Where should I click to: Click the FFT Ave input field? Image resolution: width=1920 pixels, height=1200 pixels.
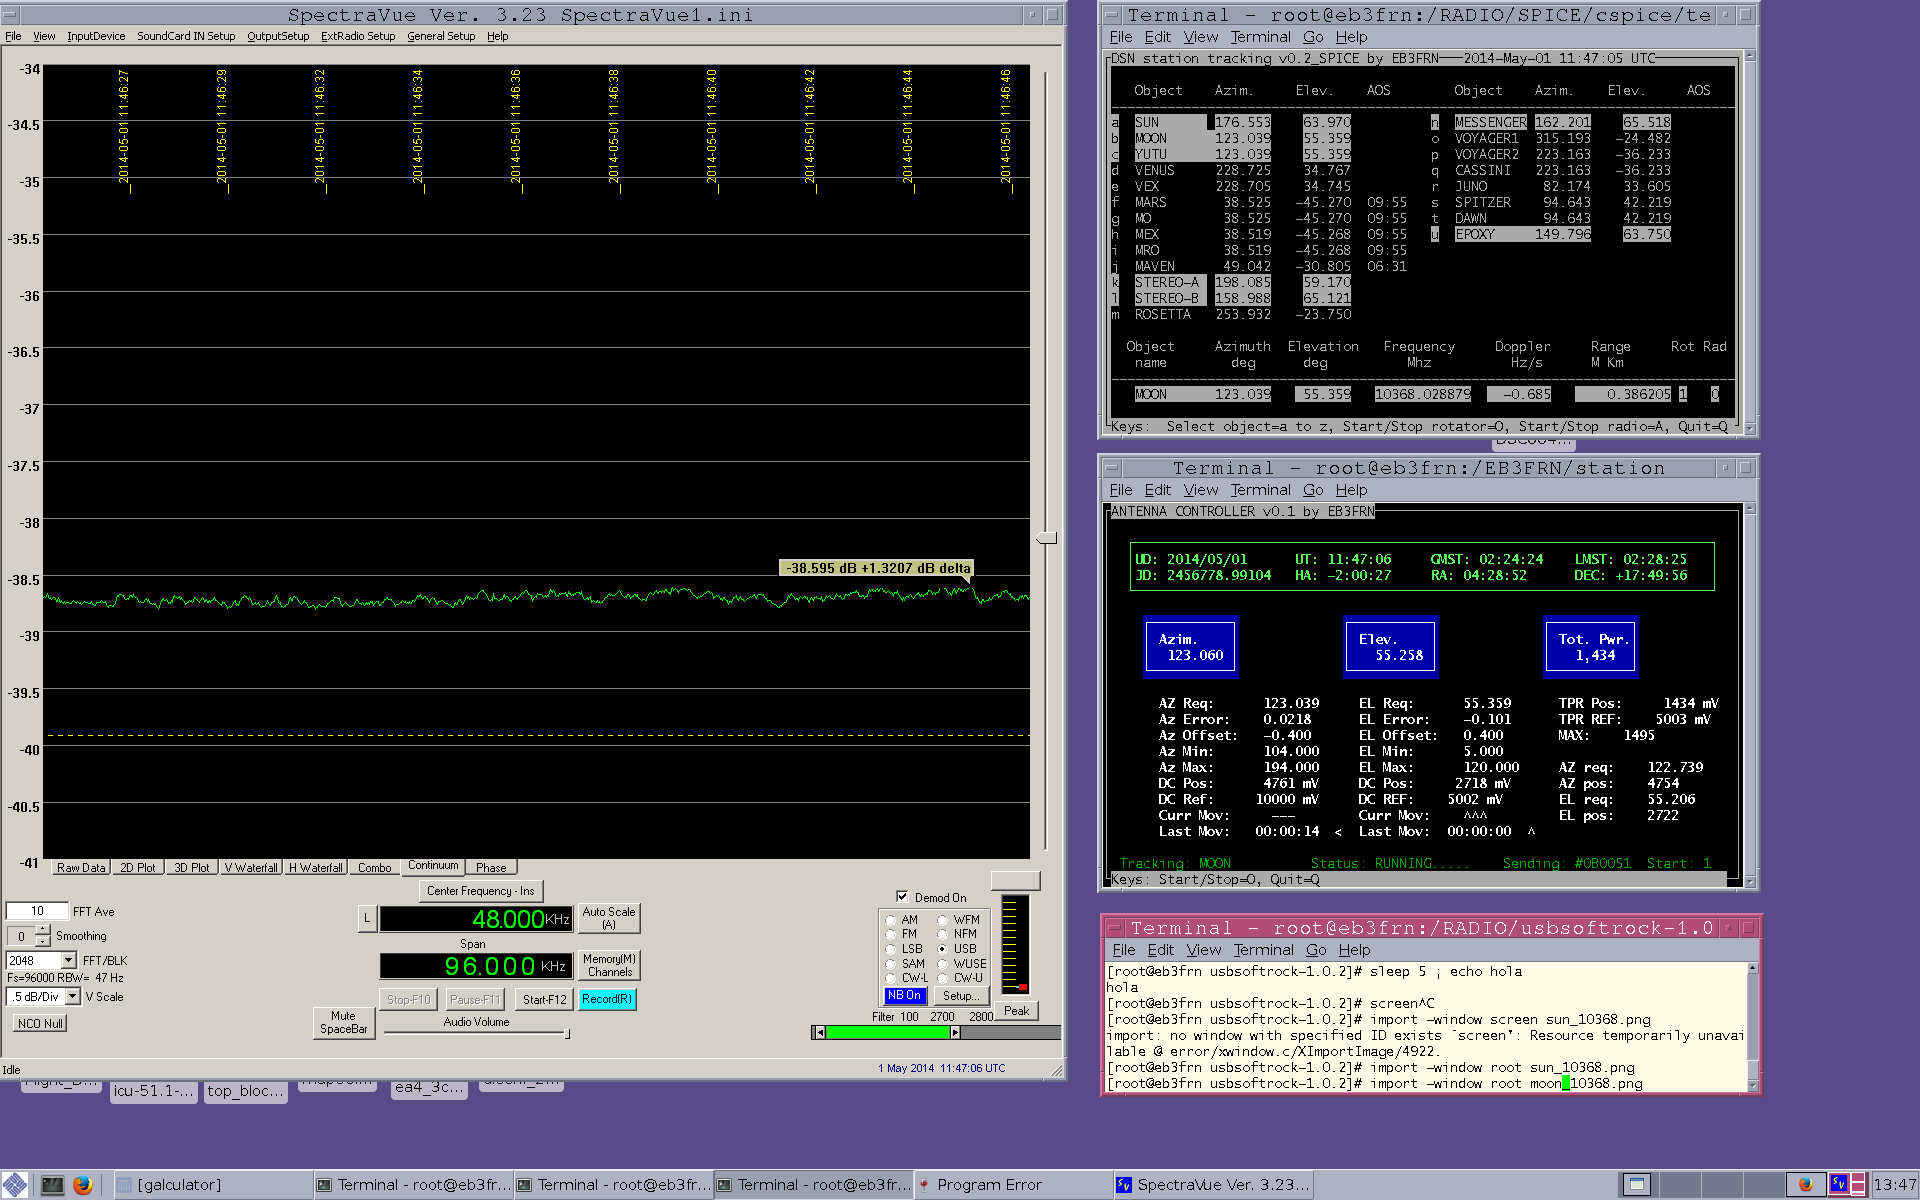pyautogui.click(x=37, y=911)
